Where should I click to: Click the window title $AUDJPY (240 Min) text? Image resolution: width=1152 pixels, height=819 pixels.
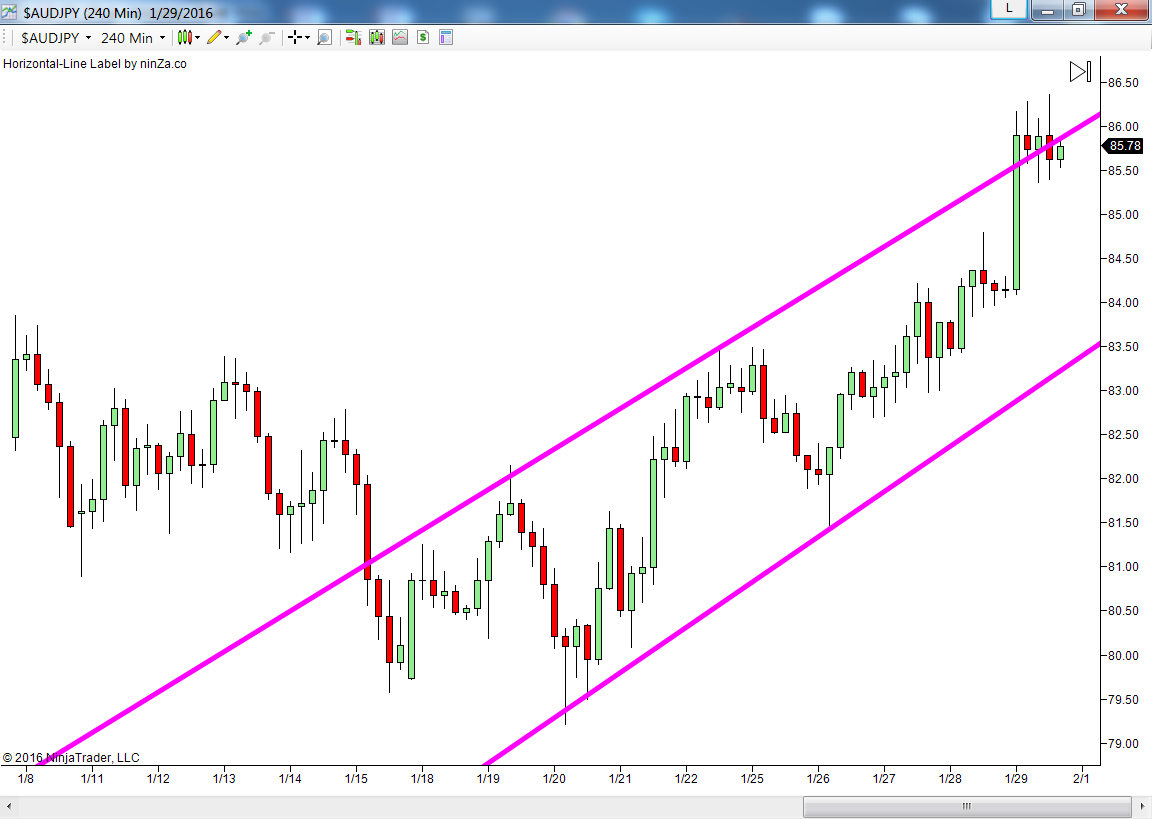point(82,12)
